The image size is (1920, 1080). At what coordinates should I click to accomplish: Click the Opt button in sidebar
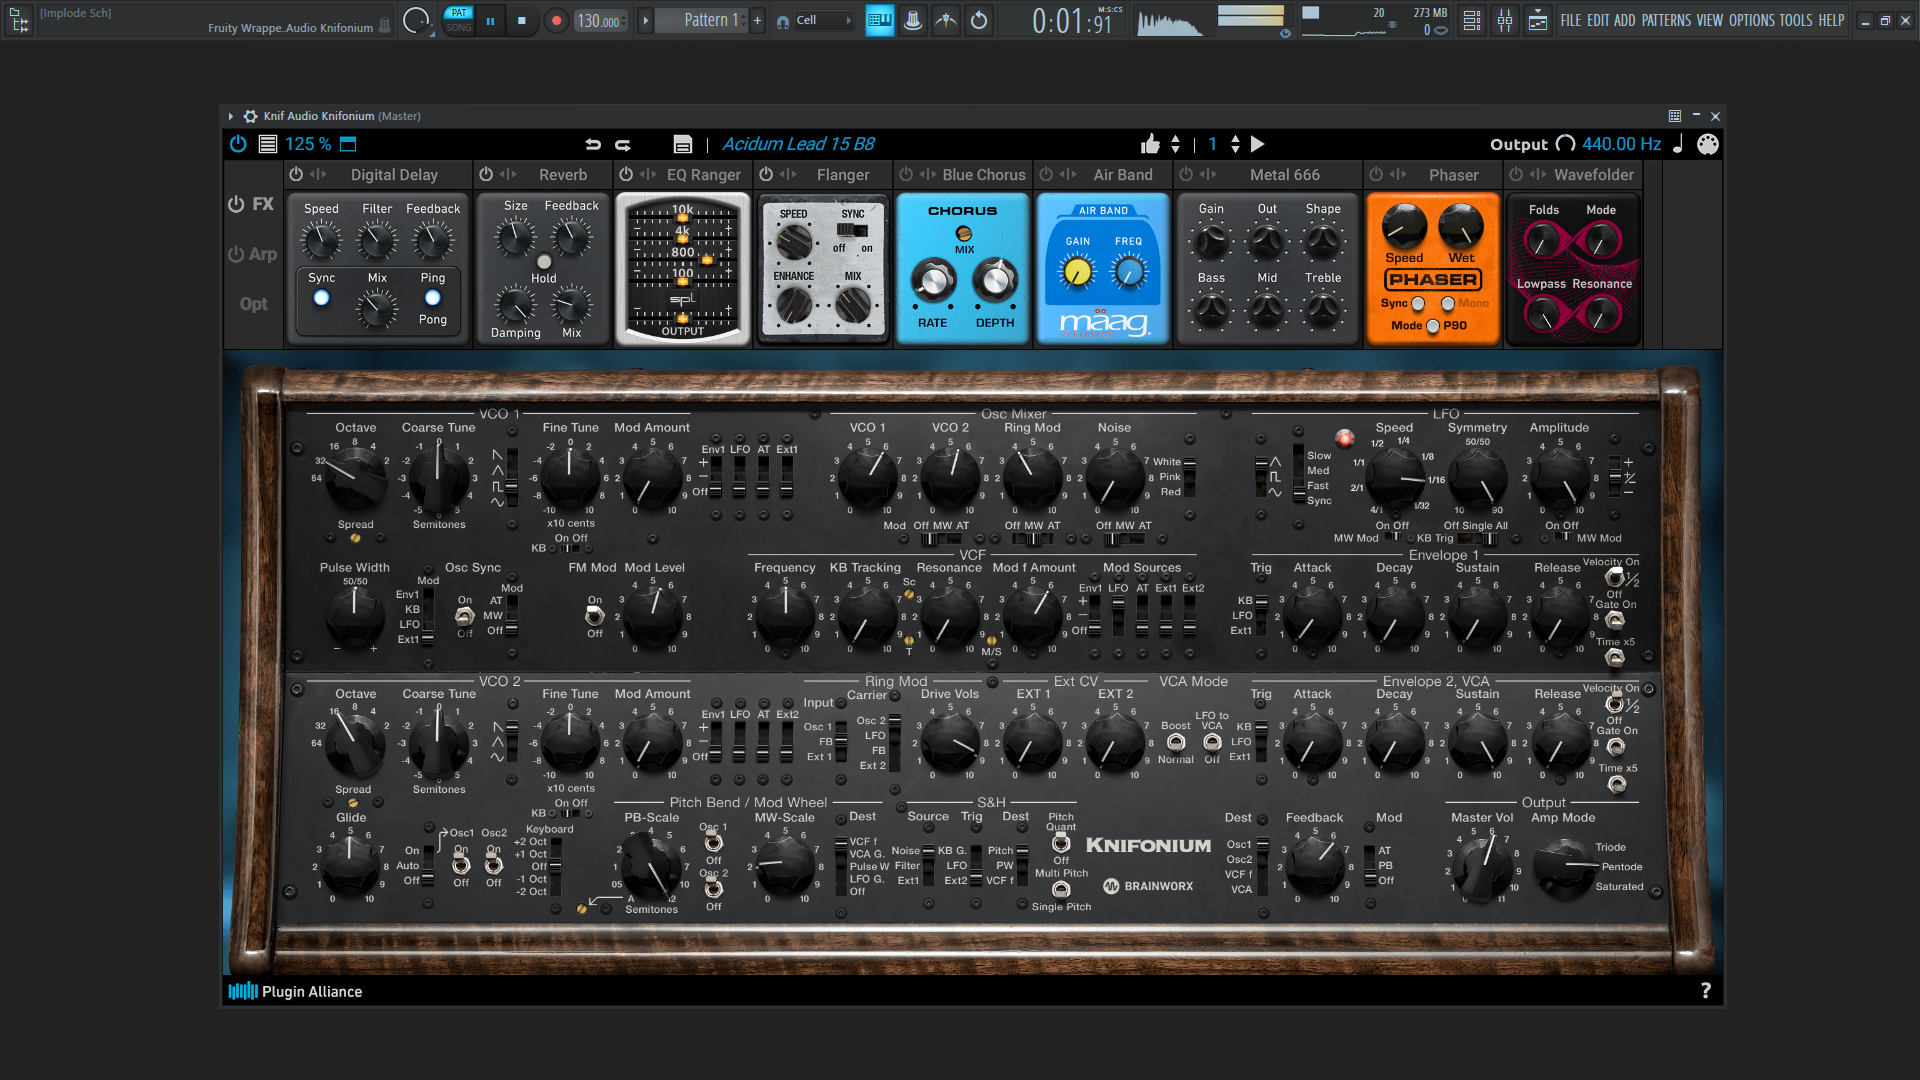pyautogui.click(x=253, y=304)
